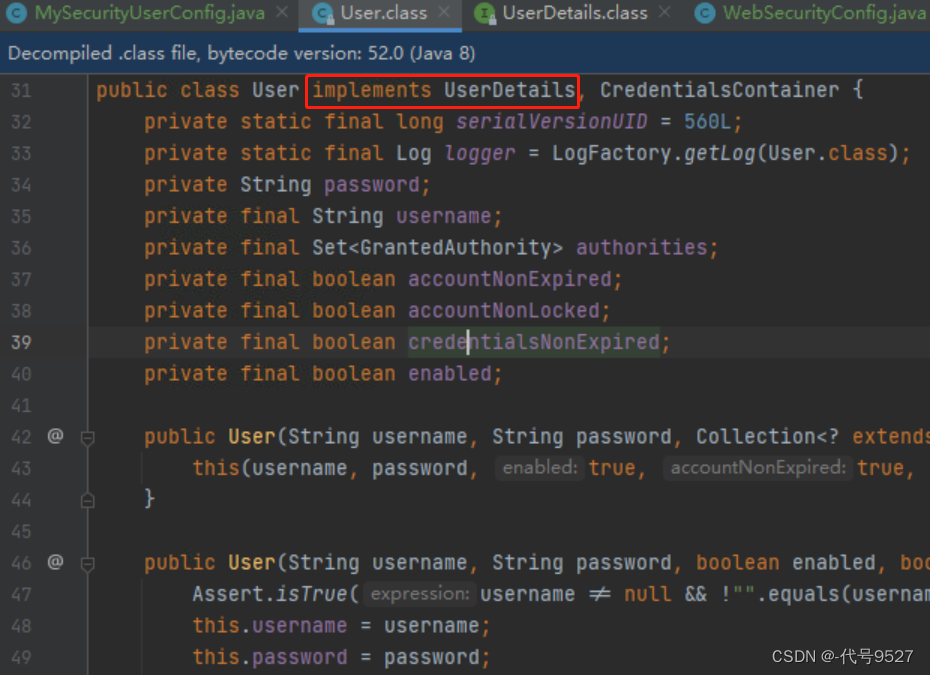This screenshot has width=930, height=675.
Task: Click the @ annotation marker beside line 46
Action: (x=55, y=562)
